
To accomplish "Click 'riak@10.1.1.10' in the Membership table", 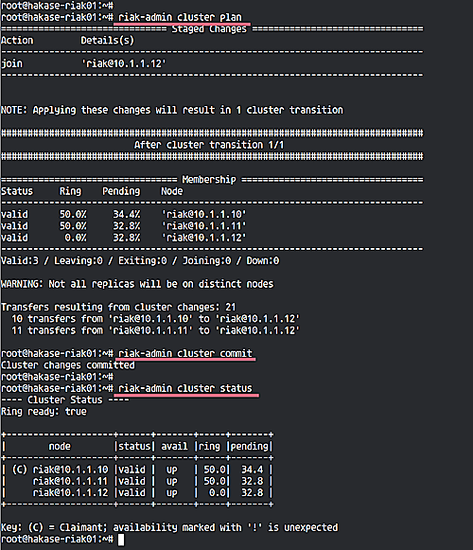I will click(204, 214).
